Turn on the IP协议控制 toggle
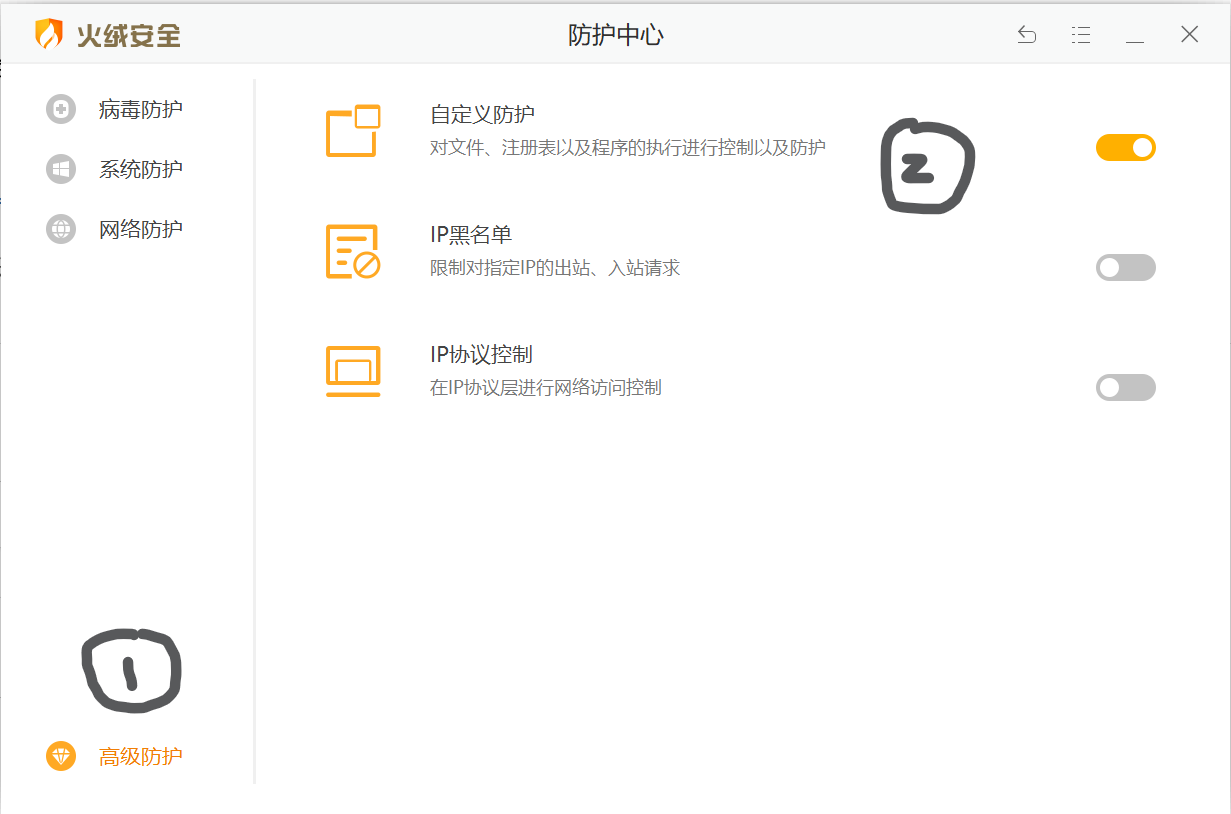This screenshot has width=1231, height=814. click(1125, 388)
